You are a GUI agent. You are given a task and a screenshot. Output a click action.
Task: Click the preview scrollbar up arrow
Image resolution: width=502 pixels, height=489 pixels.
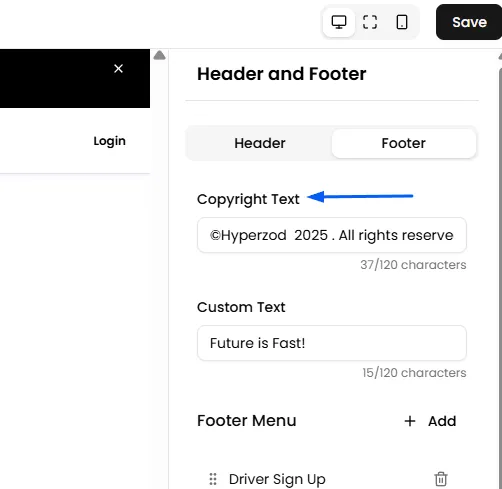(x=160, y=55)
